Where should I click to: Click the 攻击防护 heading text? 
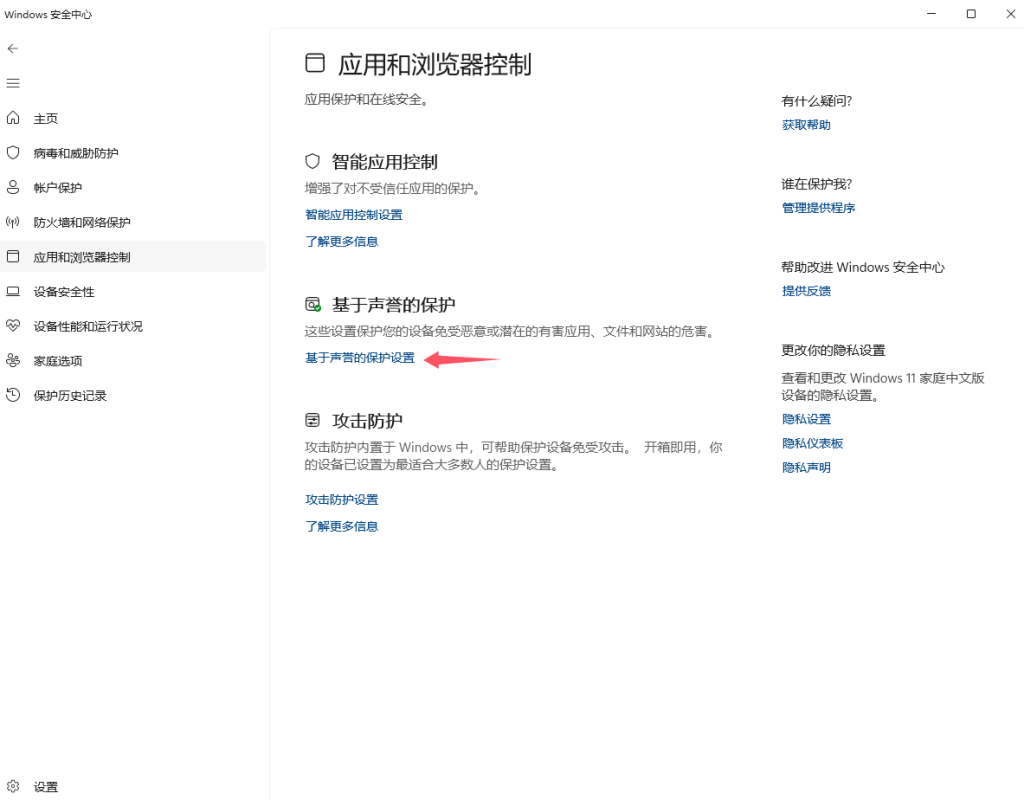[367, 421]
